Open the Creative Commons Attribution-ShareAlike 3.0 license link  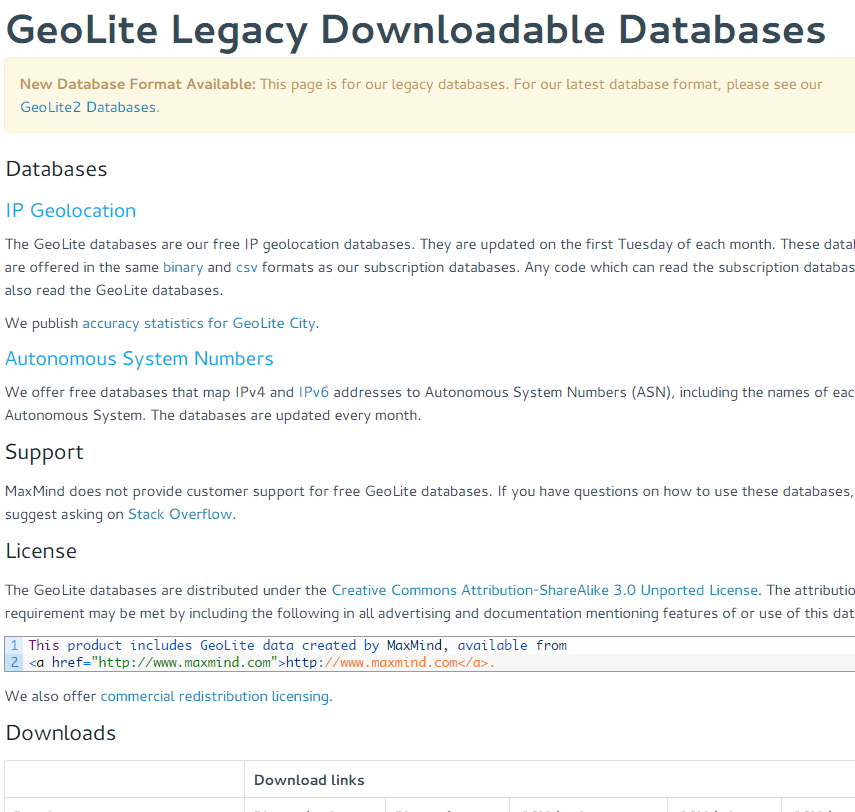pyautogui.click(x=545, y=591)
